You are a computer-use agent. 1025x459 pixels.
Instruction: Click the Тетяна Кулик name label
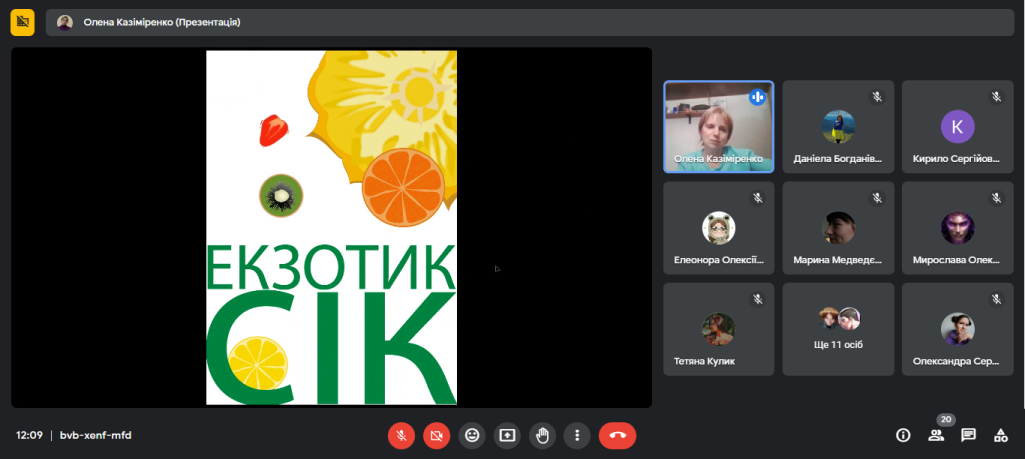(x=704, y=361)
